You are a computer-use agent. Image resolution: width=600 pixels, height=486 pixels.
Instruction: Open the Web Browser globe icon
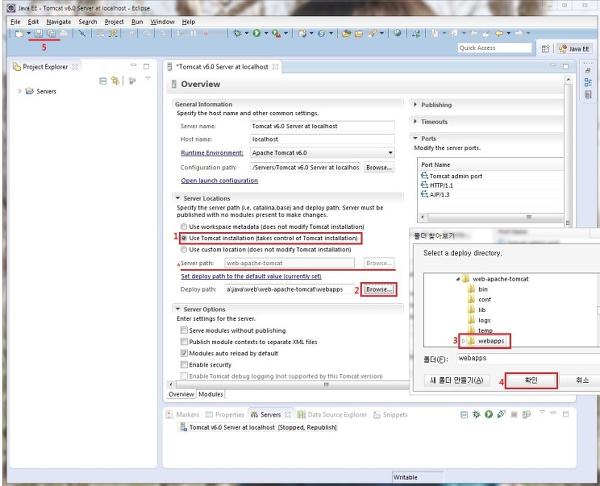(398, 33)
